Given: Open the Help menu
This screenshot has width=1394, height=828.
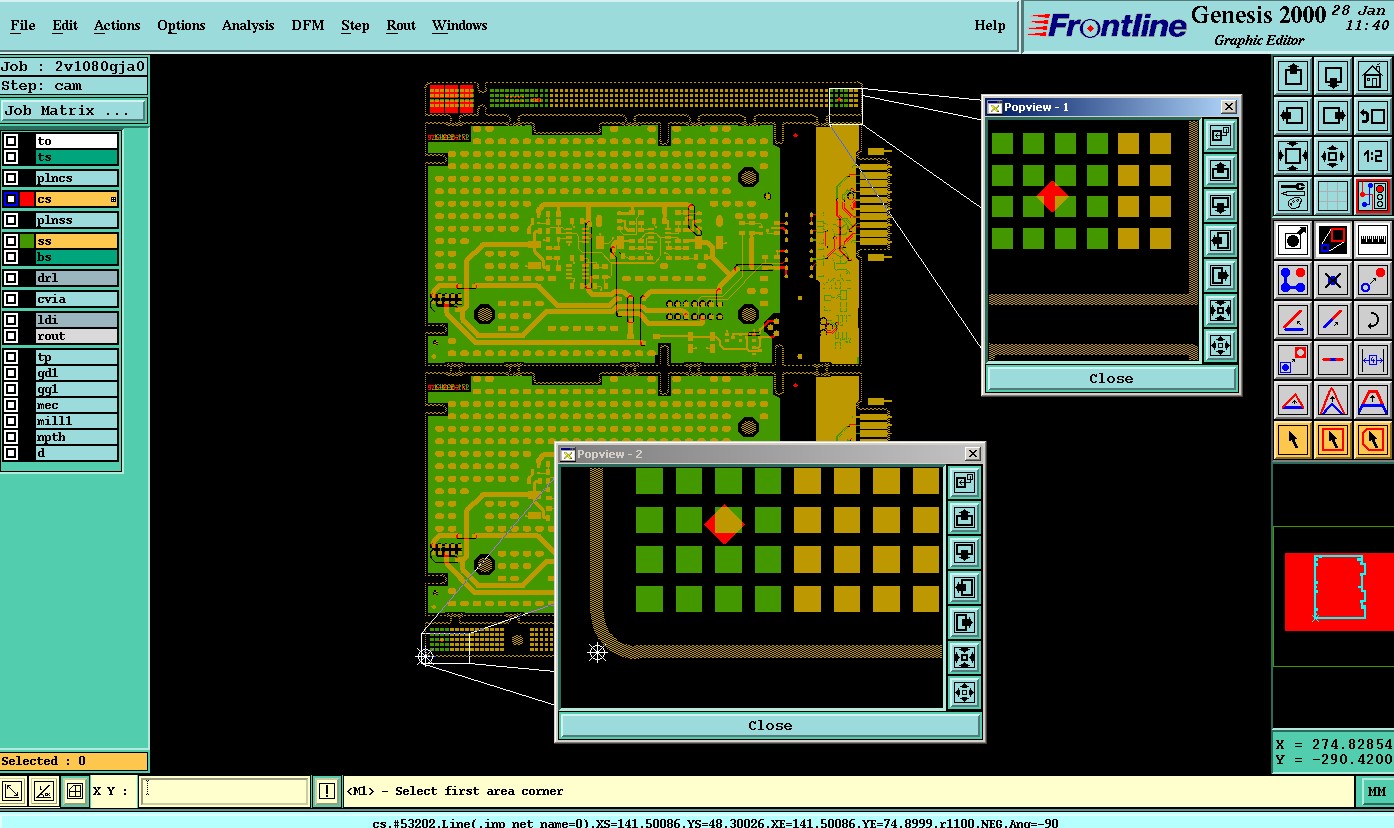Looking at the screenshot, I should [x=990, y=25].
